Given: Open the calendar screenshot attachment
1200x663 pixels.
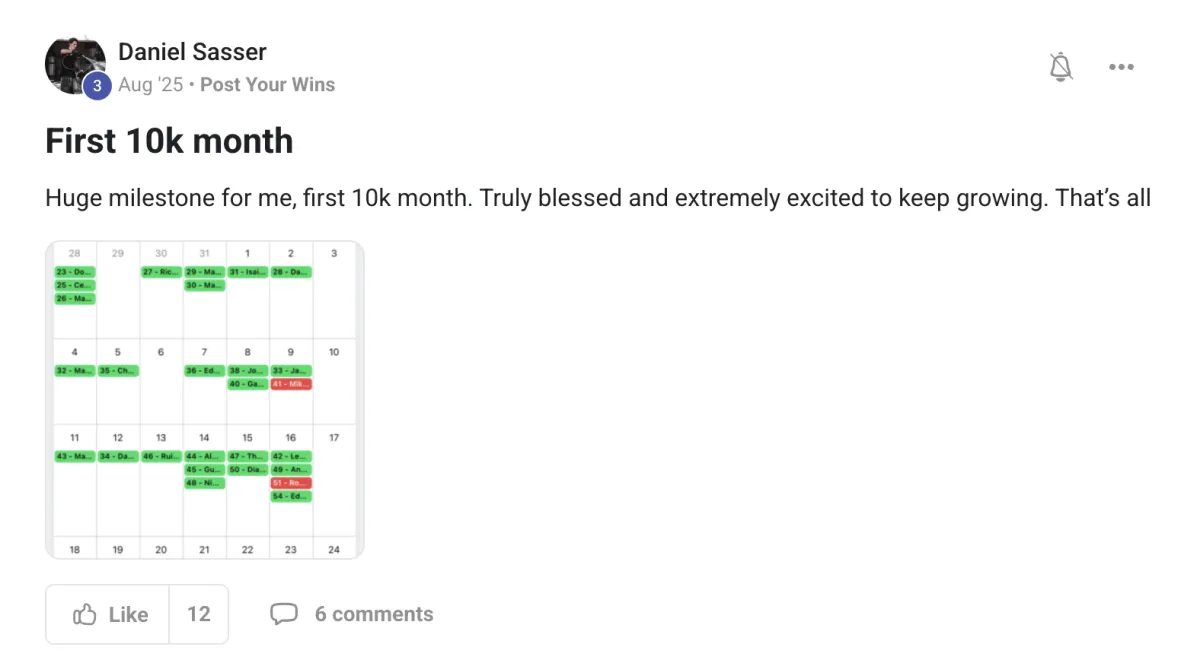Looking at the screenshot, I should pos(205,400).
